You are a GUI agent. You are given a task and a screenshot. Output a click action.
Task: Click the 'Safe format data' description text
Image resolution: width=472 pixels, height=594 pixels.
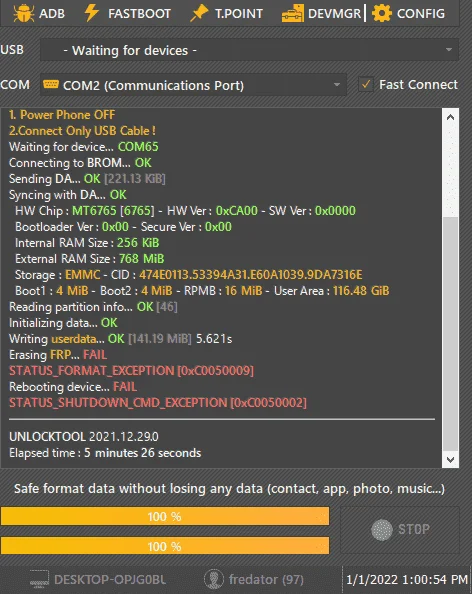[x=229, y=488]
